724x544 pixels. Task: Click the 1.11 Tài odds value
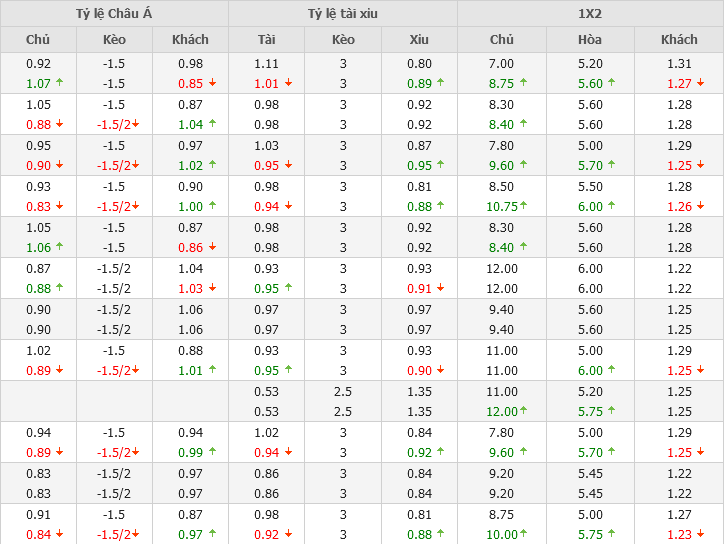point(266,63)
